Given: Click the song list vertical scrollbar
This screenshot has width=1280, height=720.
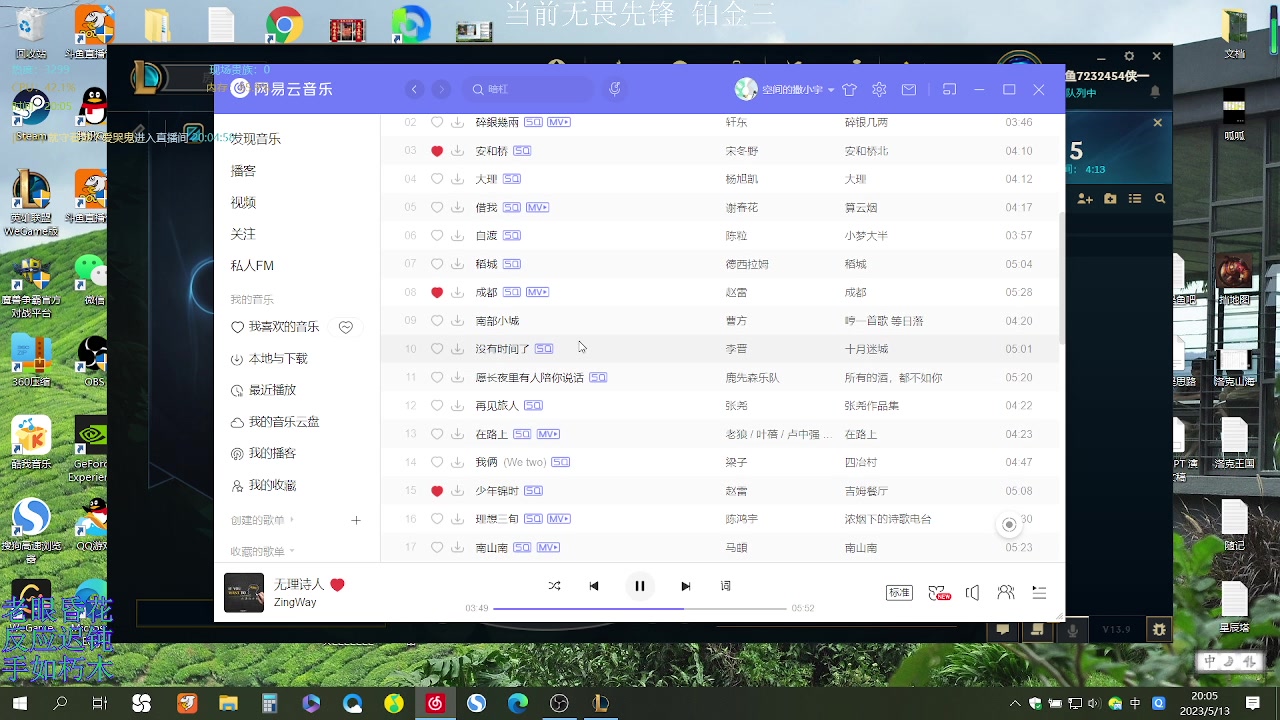Looking at the screenshot, I should point(1061,276).
